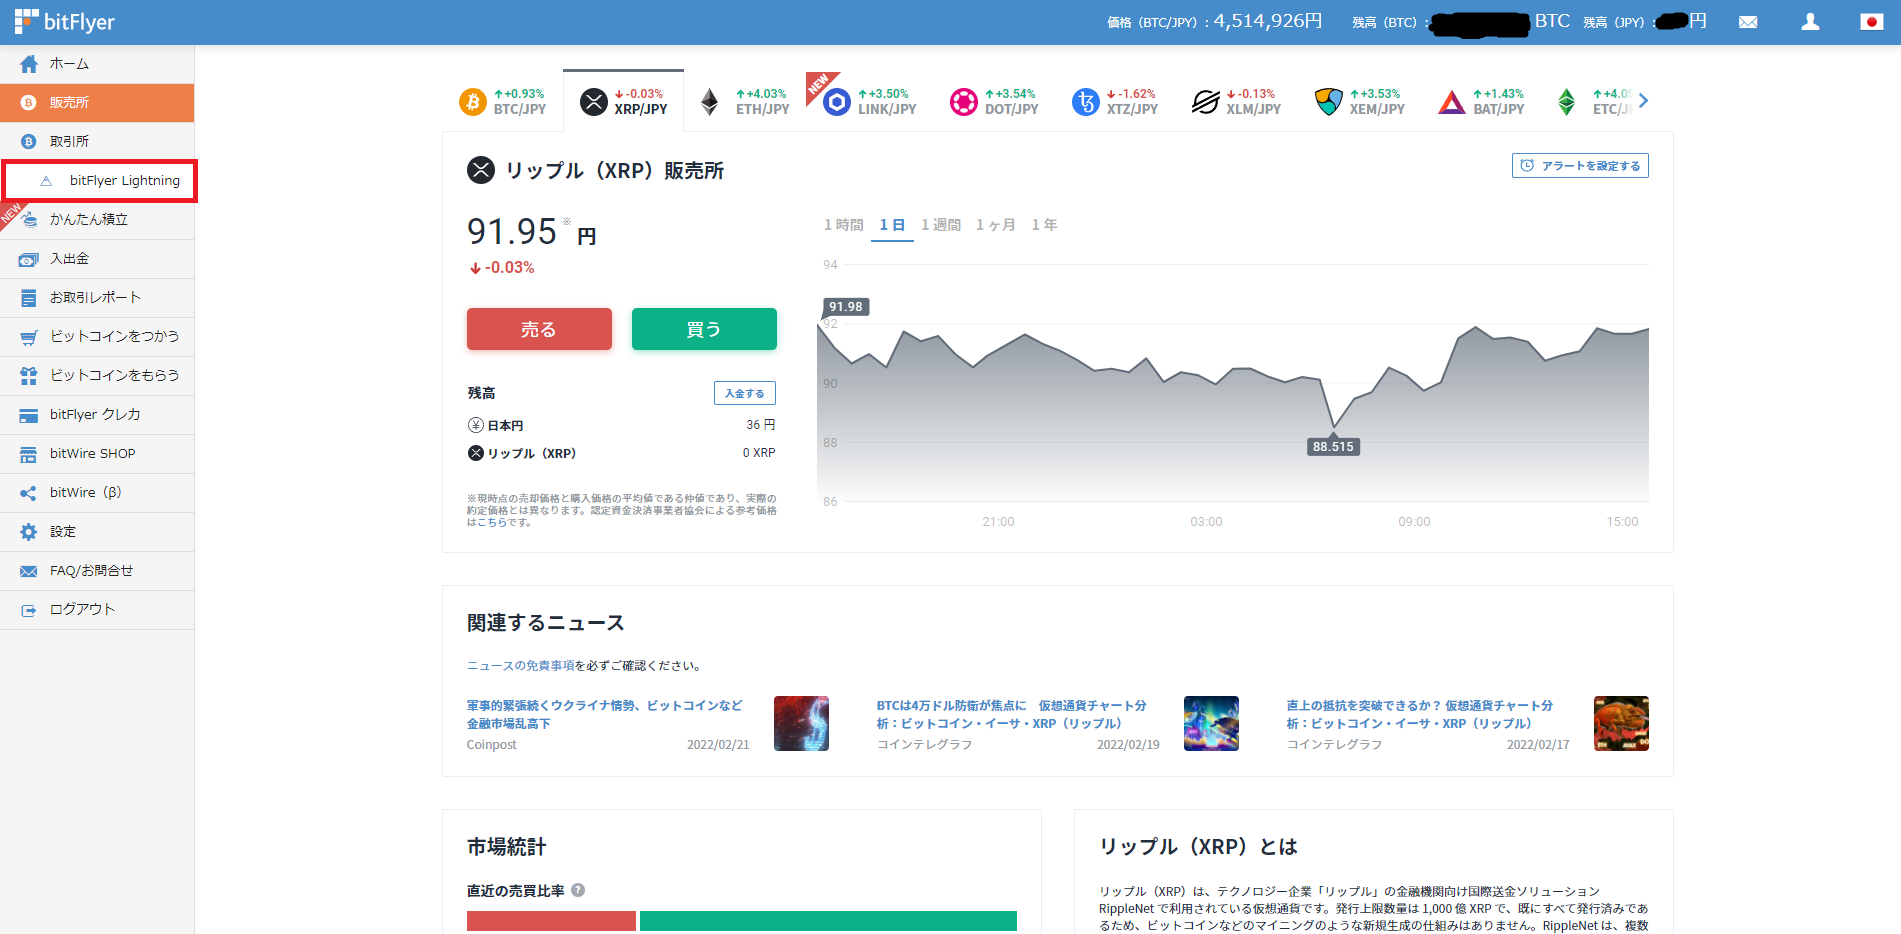Open thumbnail of the 2022/02/19 コインテレグラフ article
Viewport: 1901px width, 934px height.
1211,723
